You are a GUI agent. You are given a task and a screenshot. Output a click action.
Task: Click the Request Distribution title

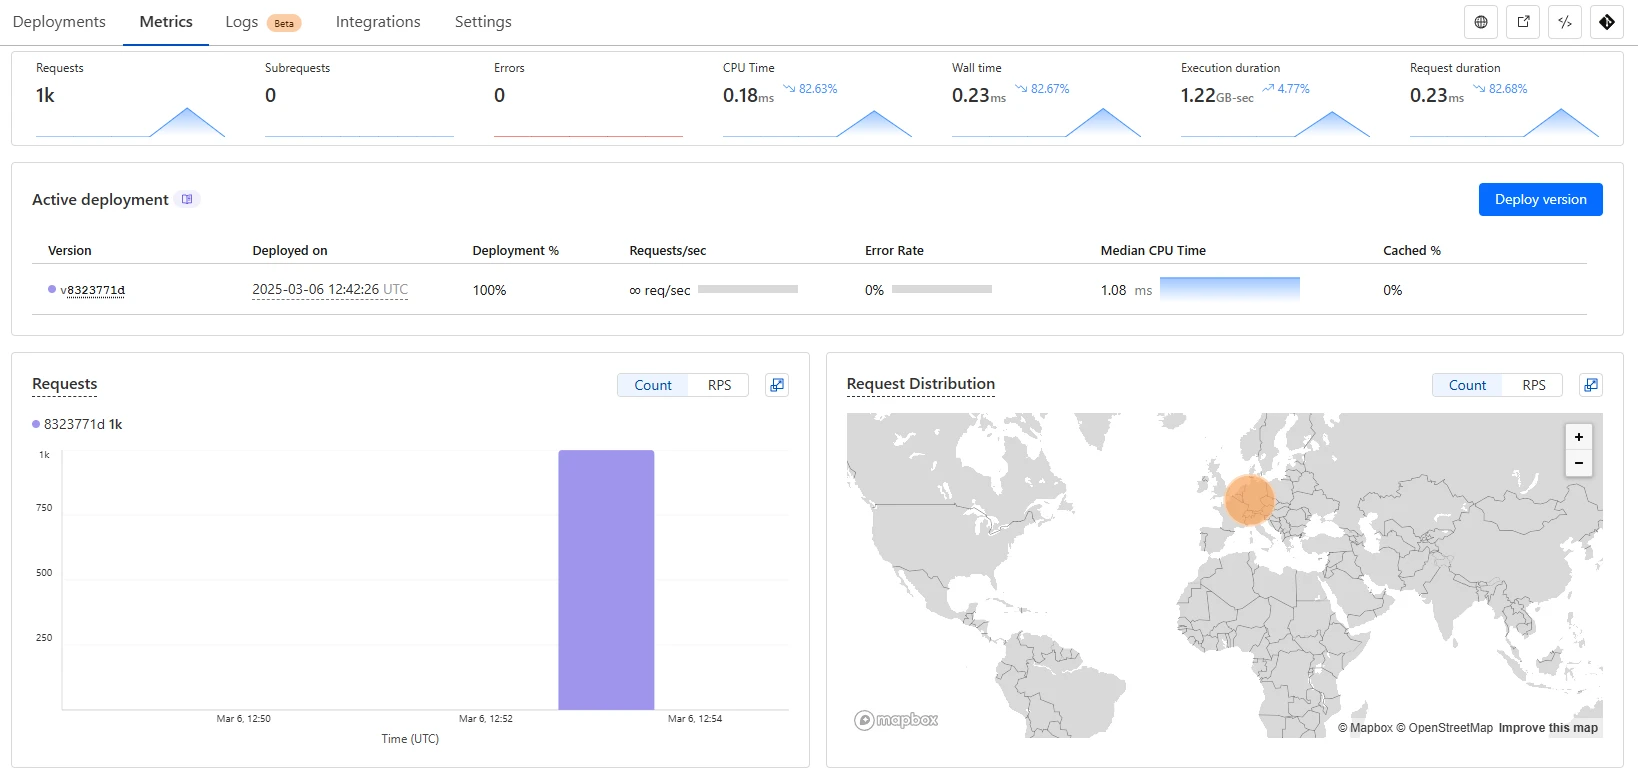coord(921,384)
